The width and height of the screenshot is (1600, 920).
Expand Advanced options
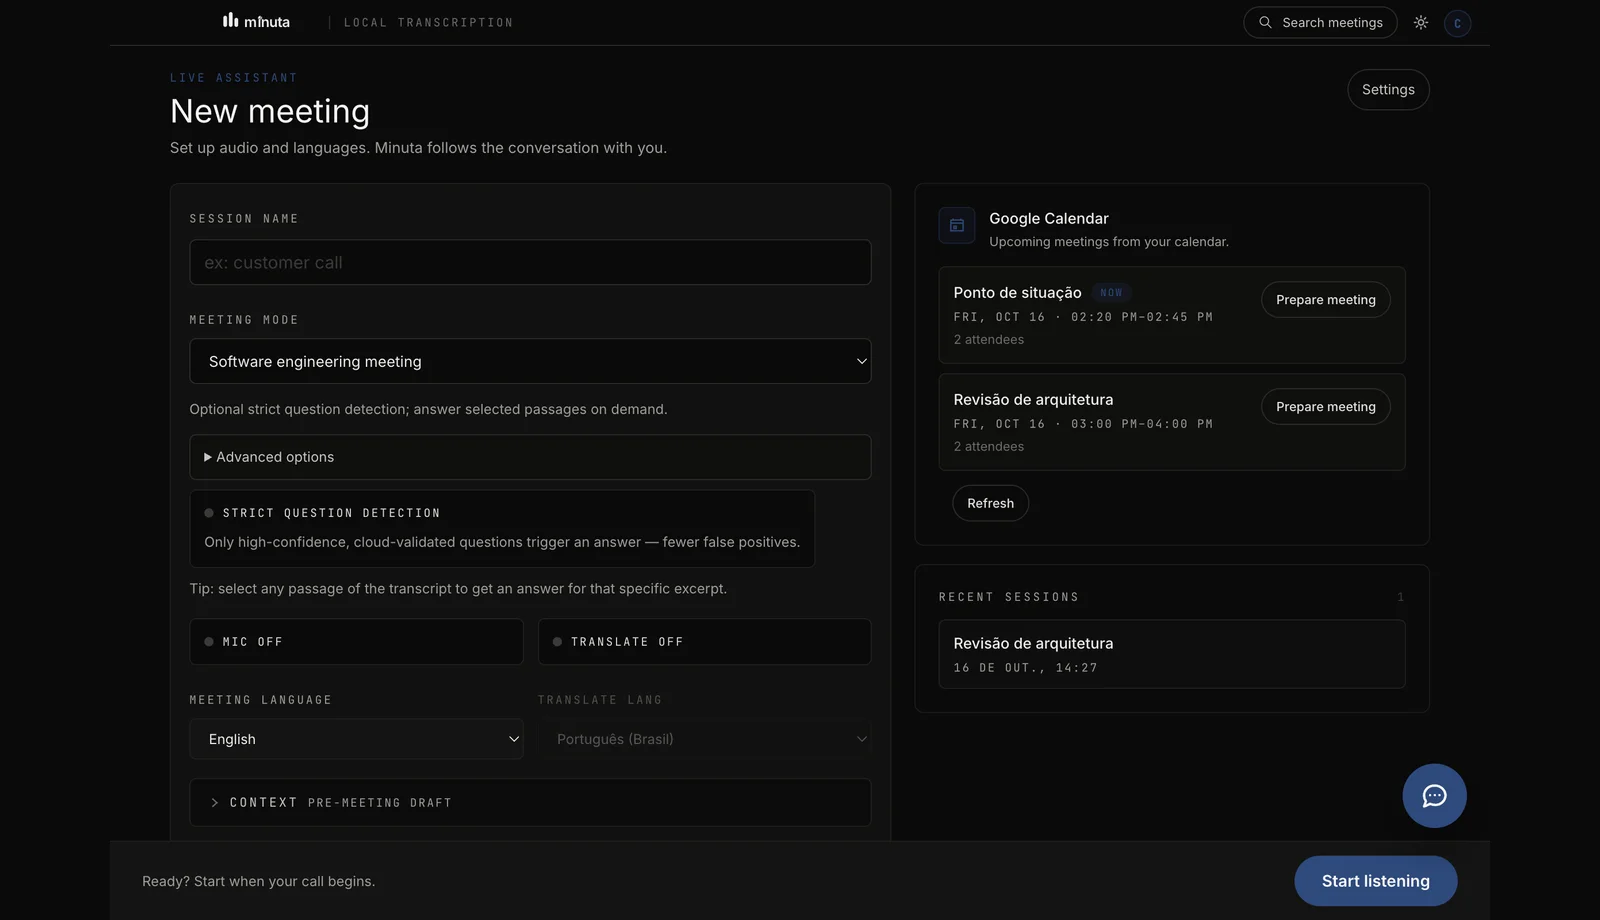530,457
